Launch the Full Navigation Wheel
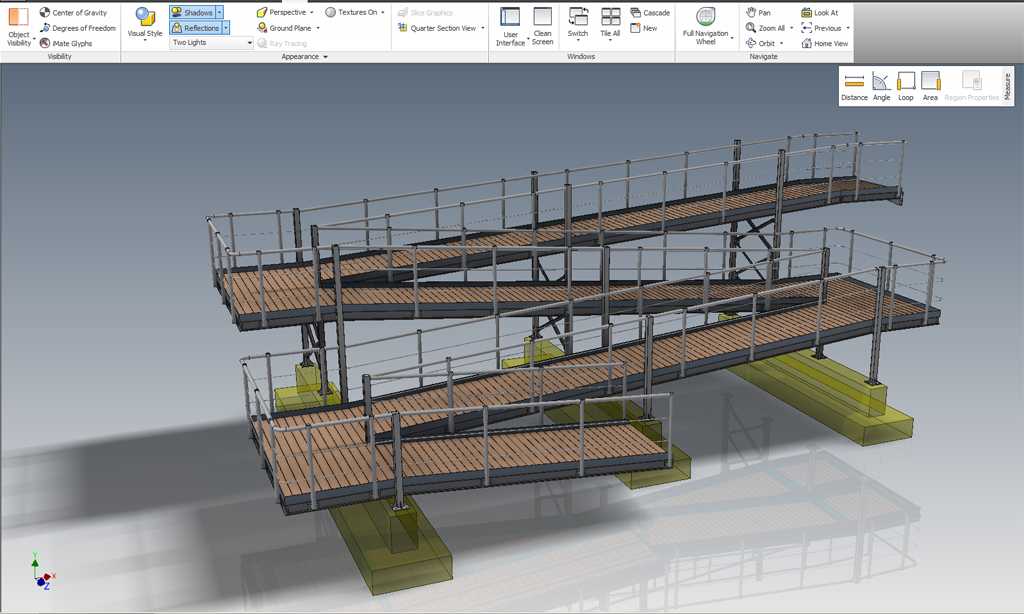The image size is (1024, 614). [705, 26]
